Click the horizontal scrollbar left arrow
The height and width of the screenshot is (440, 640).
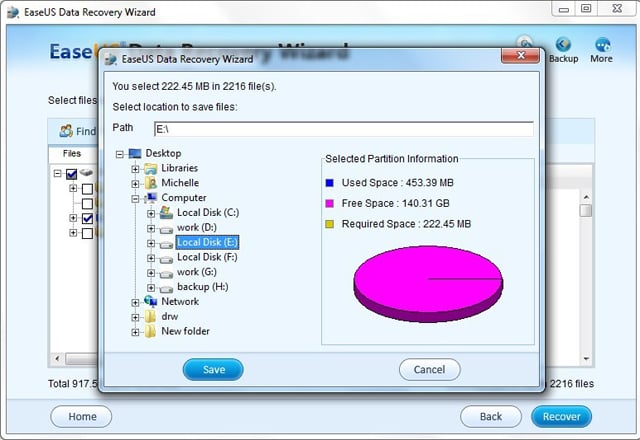(x=58, y=359)
